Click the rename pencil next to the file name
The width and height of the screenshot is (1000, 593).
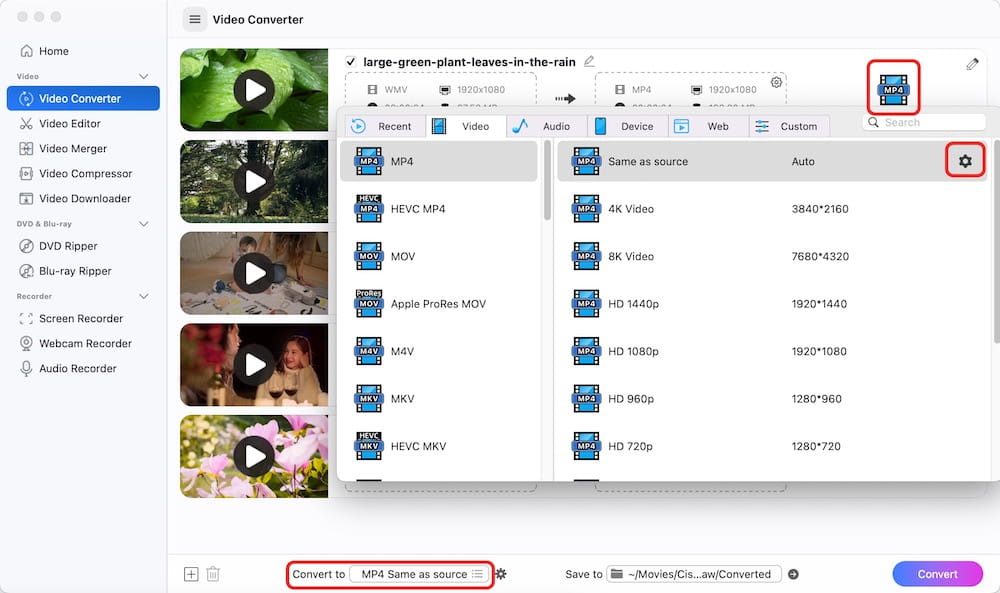(x=589, y=61)
